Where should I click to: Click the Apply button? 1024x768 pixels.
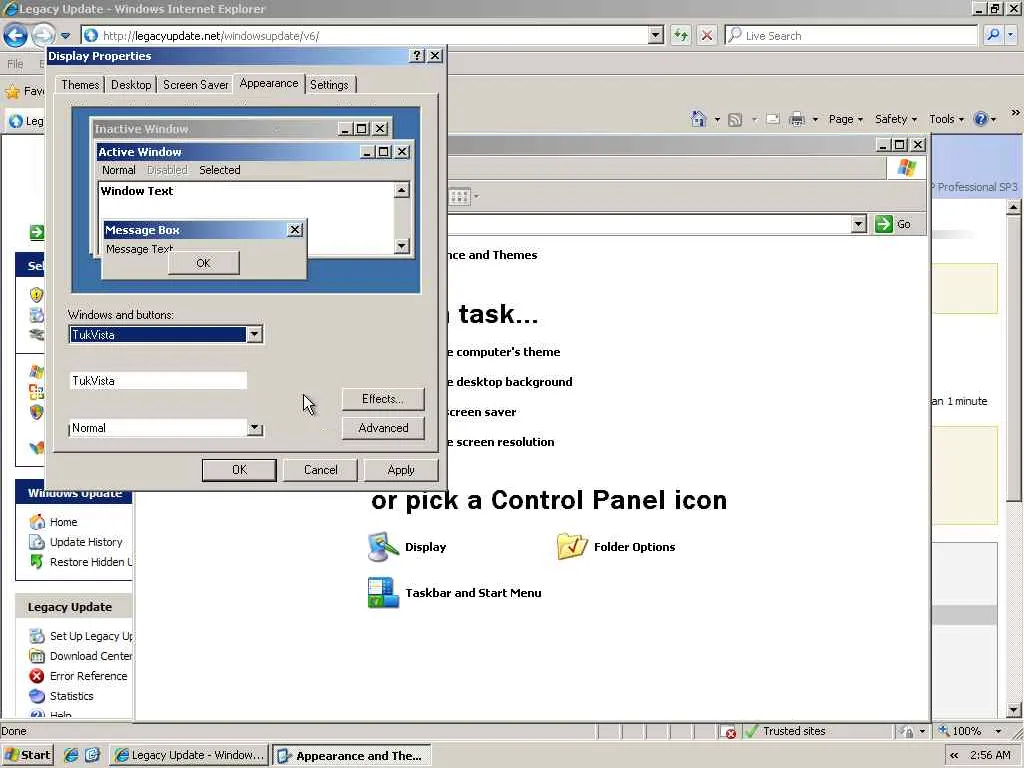pos(400,470)
